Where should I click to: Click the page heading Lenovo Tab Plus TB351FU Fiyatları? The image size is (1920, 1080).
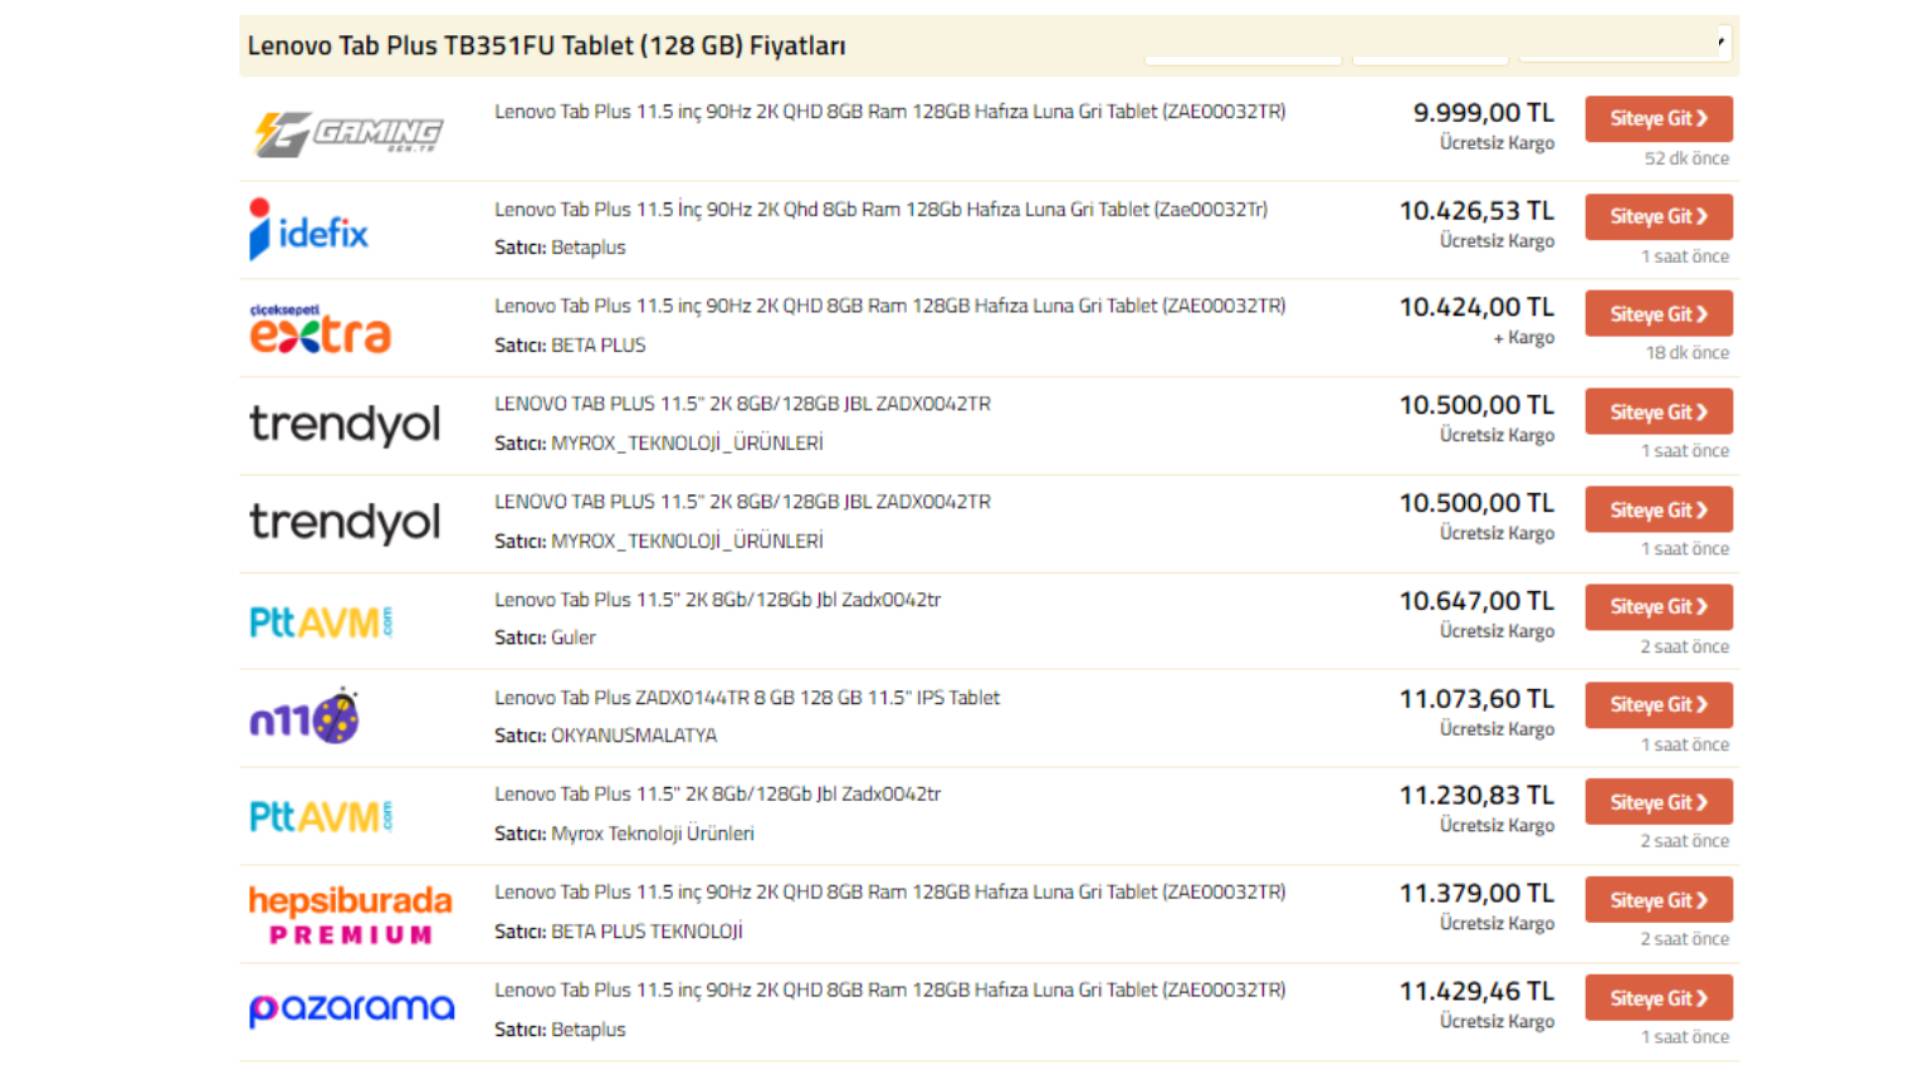[x=547, y=46]
